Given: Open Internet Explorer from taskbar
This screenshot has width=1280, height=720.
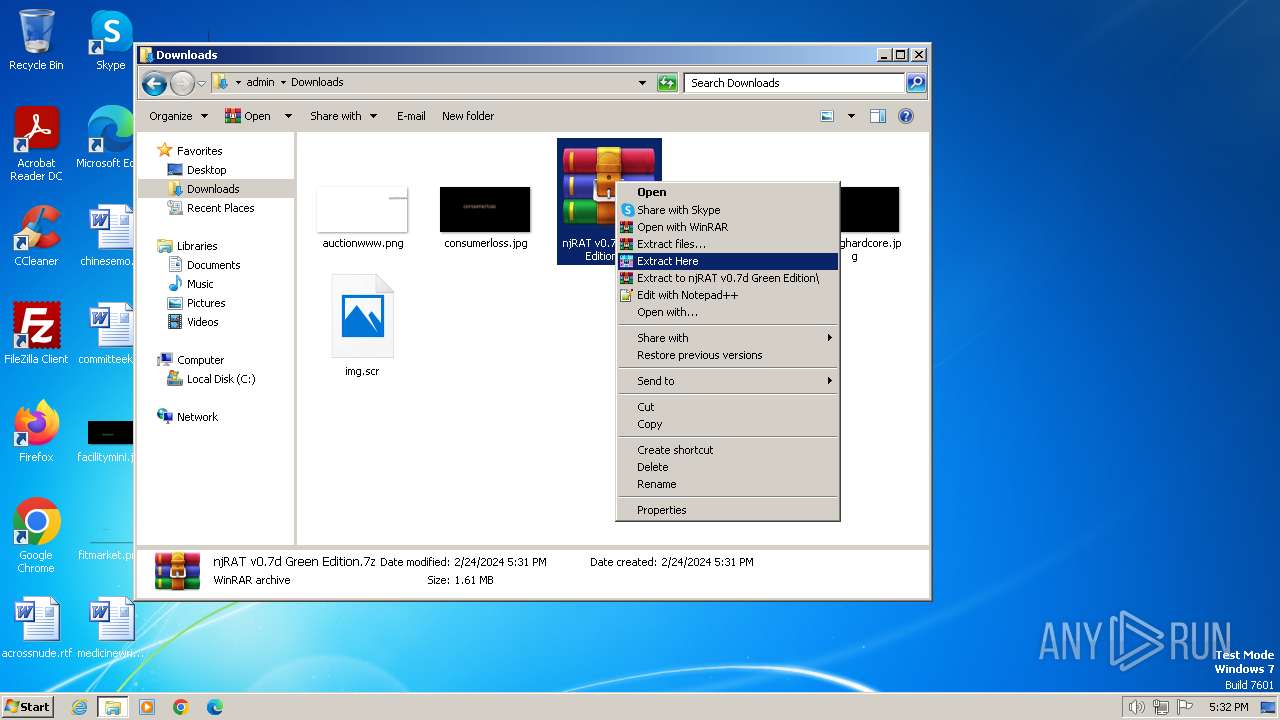Looking at the screenshot, I should pyautogui.click(x=80, y=707).
